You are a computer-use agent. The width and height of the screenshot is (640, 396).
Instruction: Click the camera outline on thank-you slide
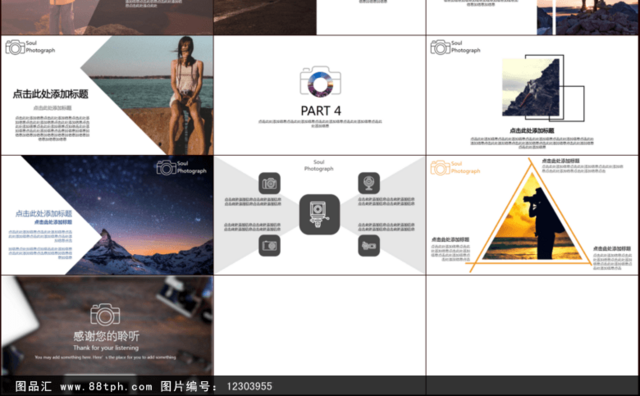(105, 314)
